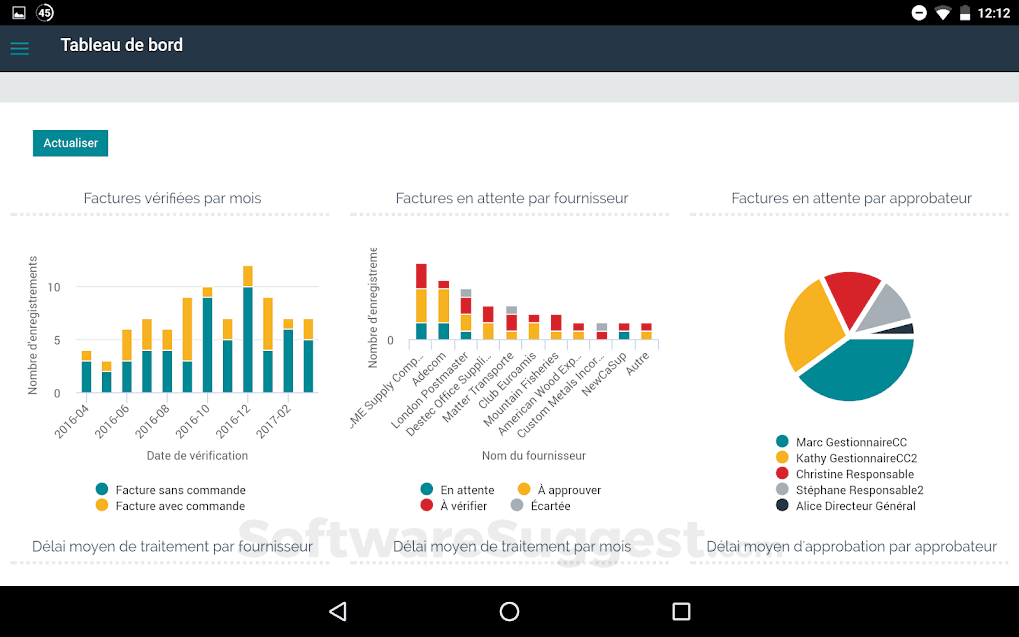The image size is (1019, 637).
Task: Tap the do-not-disturb icon in the status bar
Action: coord(918,13)
